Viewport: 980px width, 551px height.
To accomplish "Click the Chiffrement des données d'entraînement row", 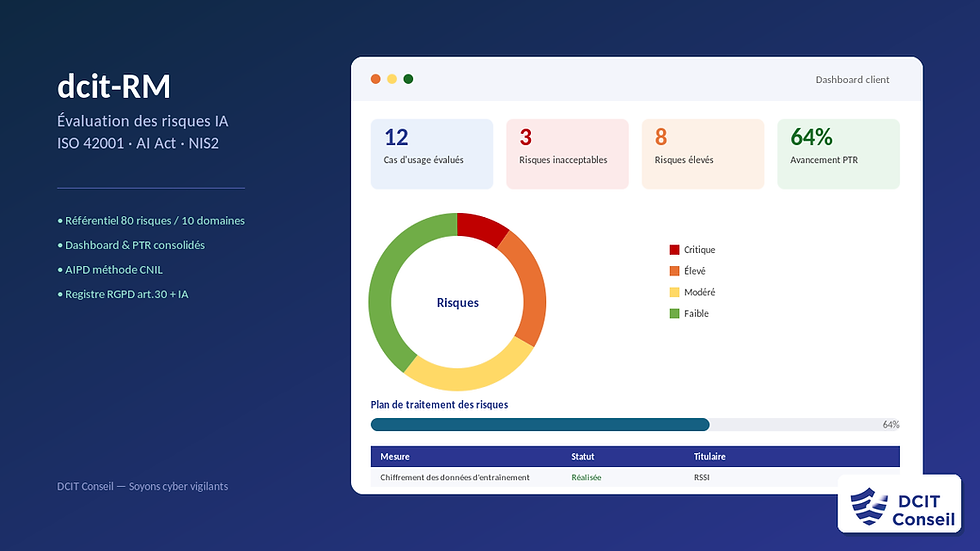I will 635,477.
